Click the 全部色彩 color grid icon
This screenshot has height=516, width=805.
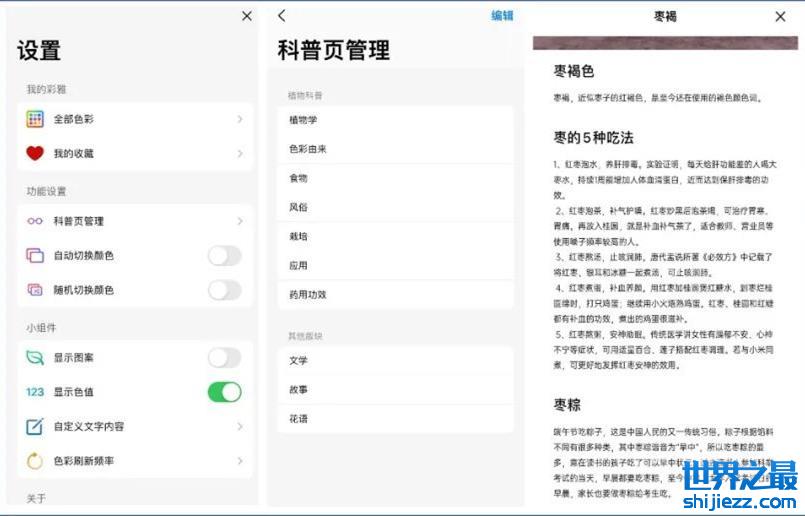pos(35,119)
